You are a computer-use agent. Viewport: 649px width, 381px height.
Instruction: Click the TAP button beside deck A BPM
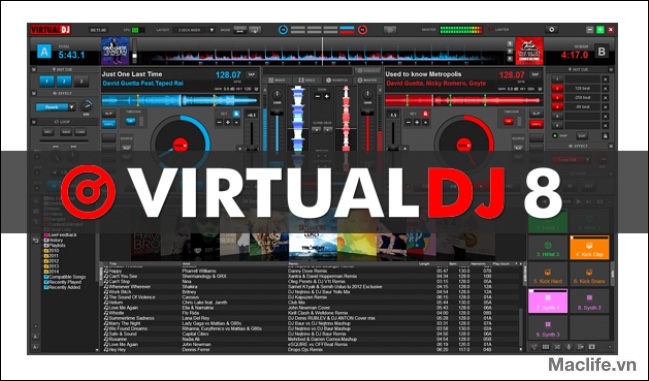point(251,74)
